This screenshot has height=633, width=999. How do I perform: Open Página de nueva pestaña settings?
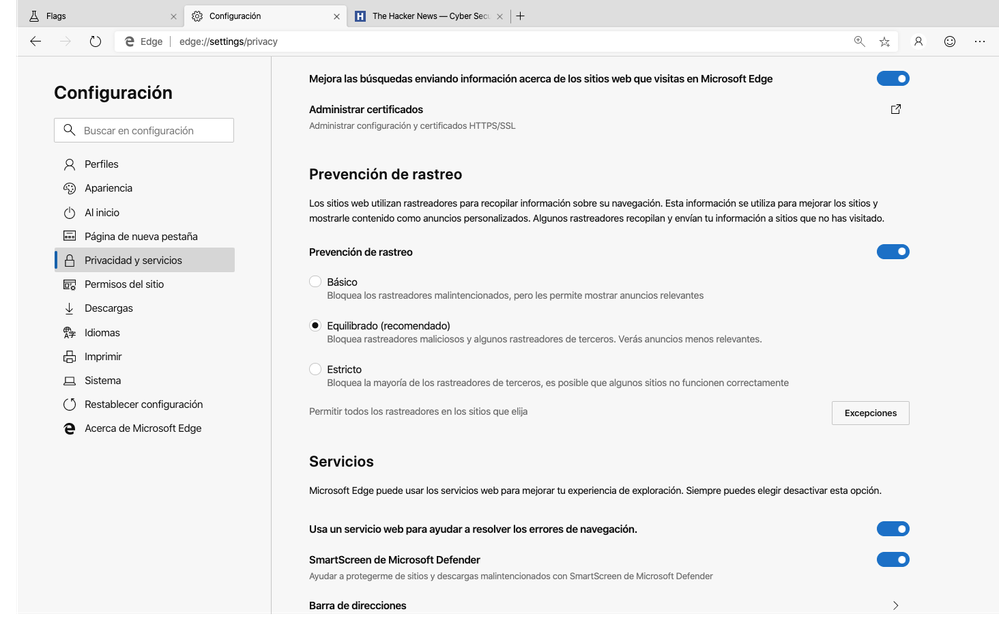click(145, 236)
